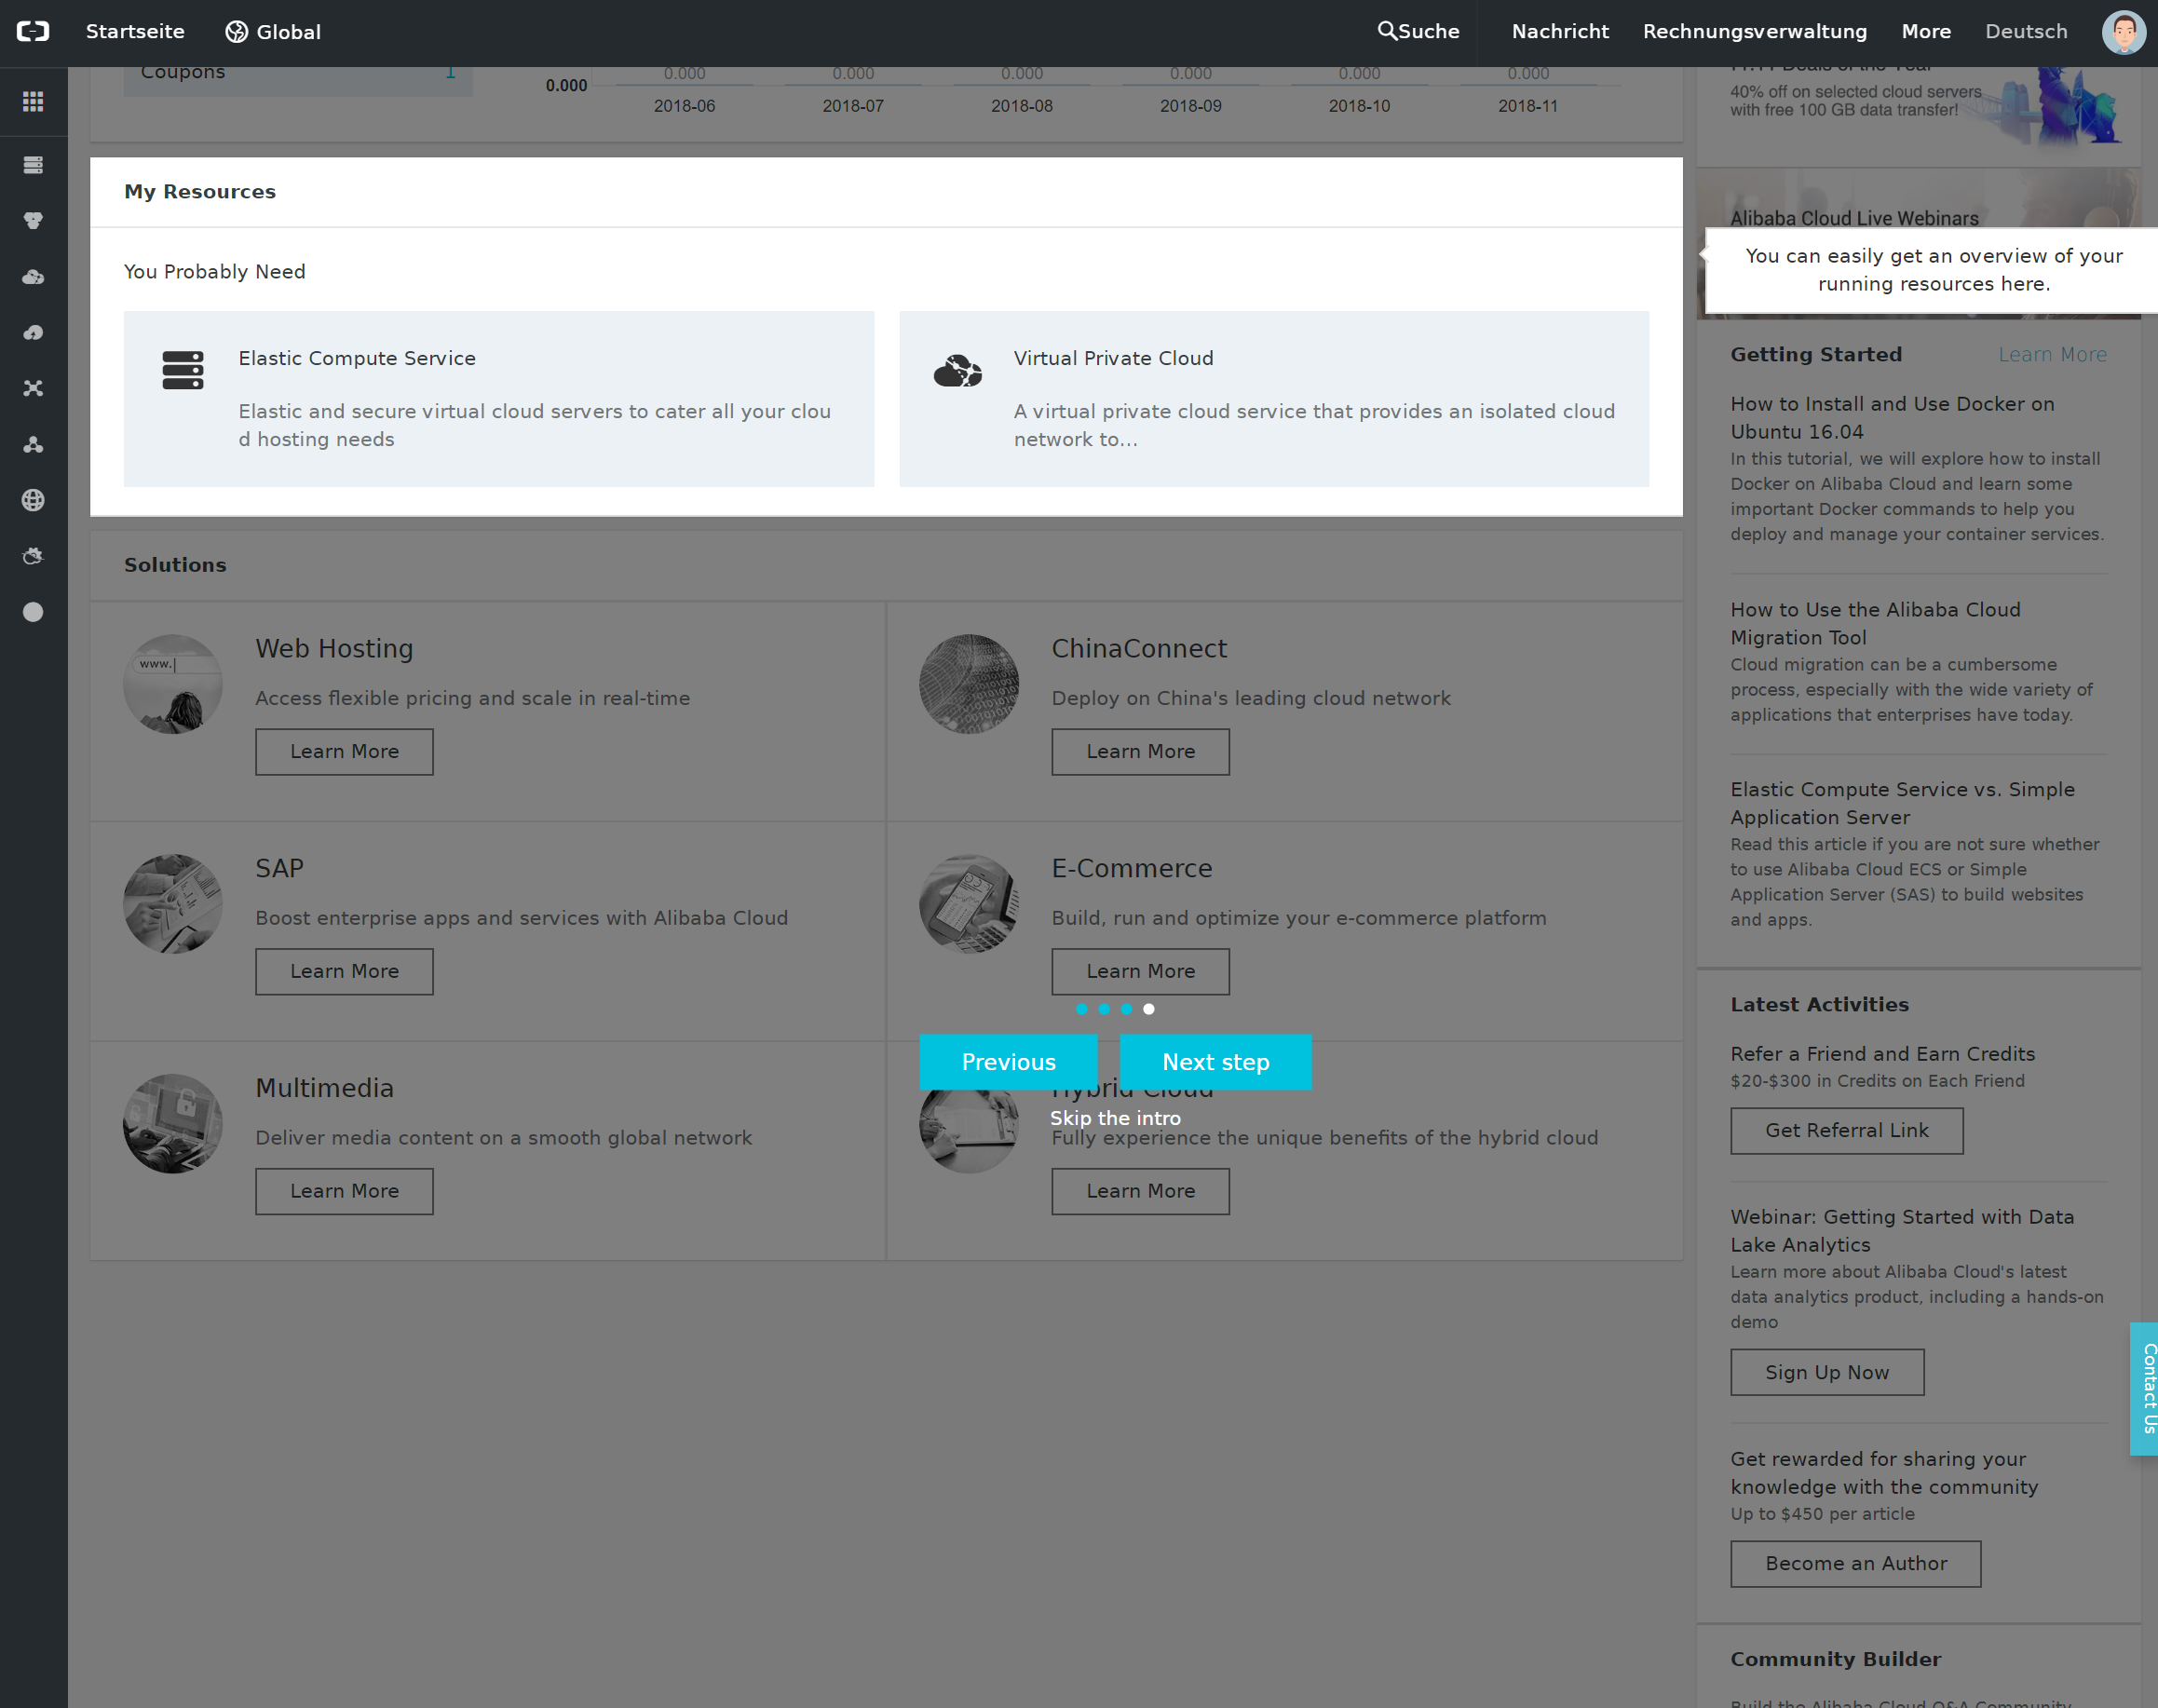Click the E-Commerce thumbnail image
2158x1708 pixels.
[969, 904]
